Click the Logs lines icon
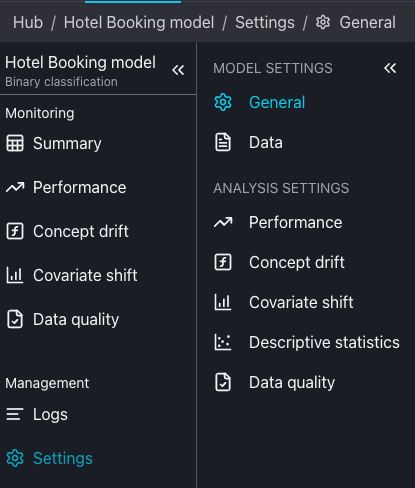 [x=15, y=414]
